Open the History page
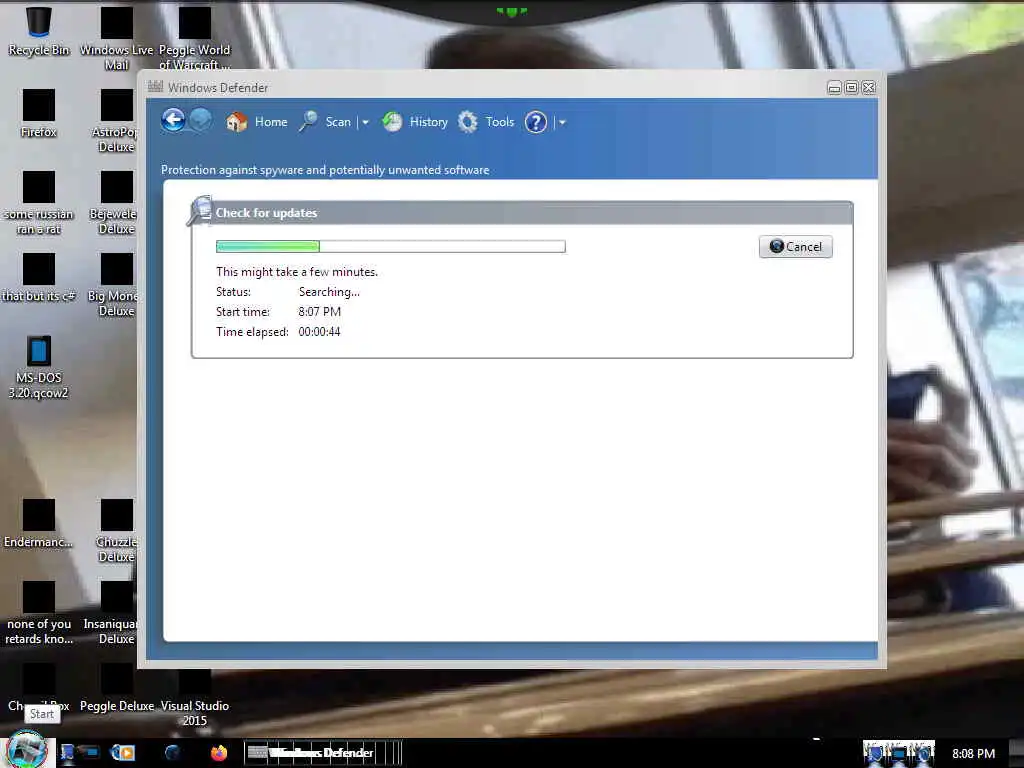 click(415, 122)
